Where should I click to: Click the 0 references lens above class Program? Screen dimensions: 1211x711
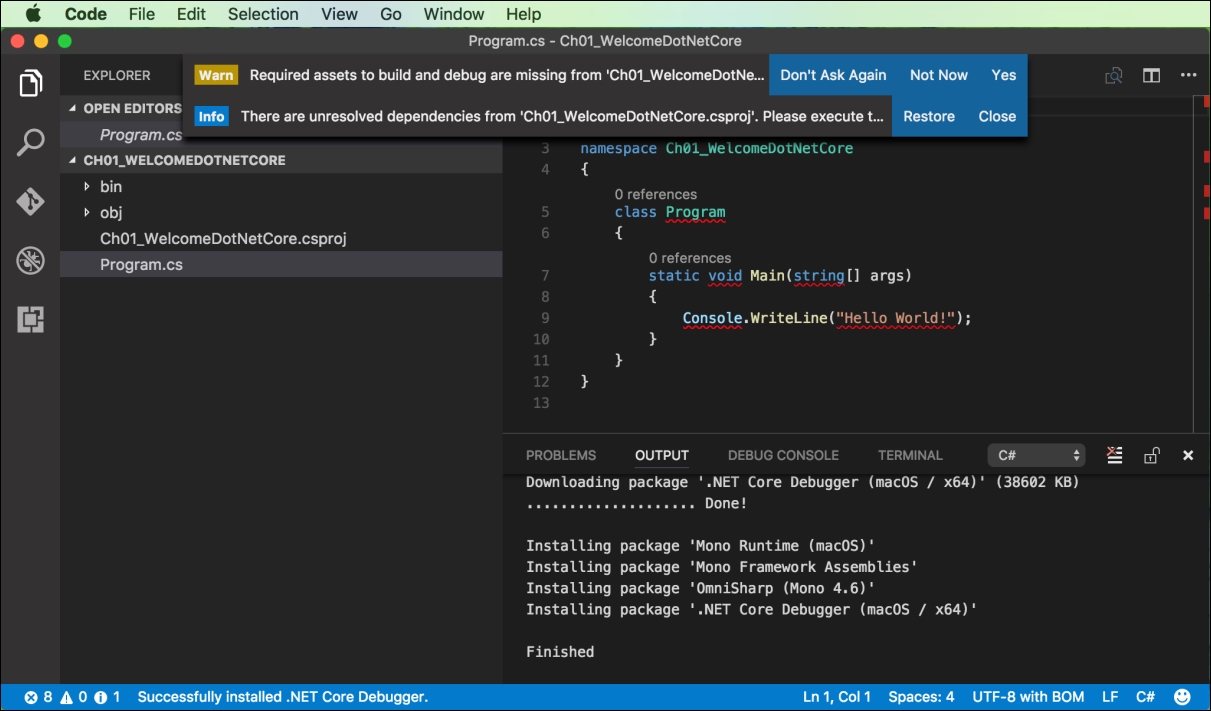(656, 194)
